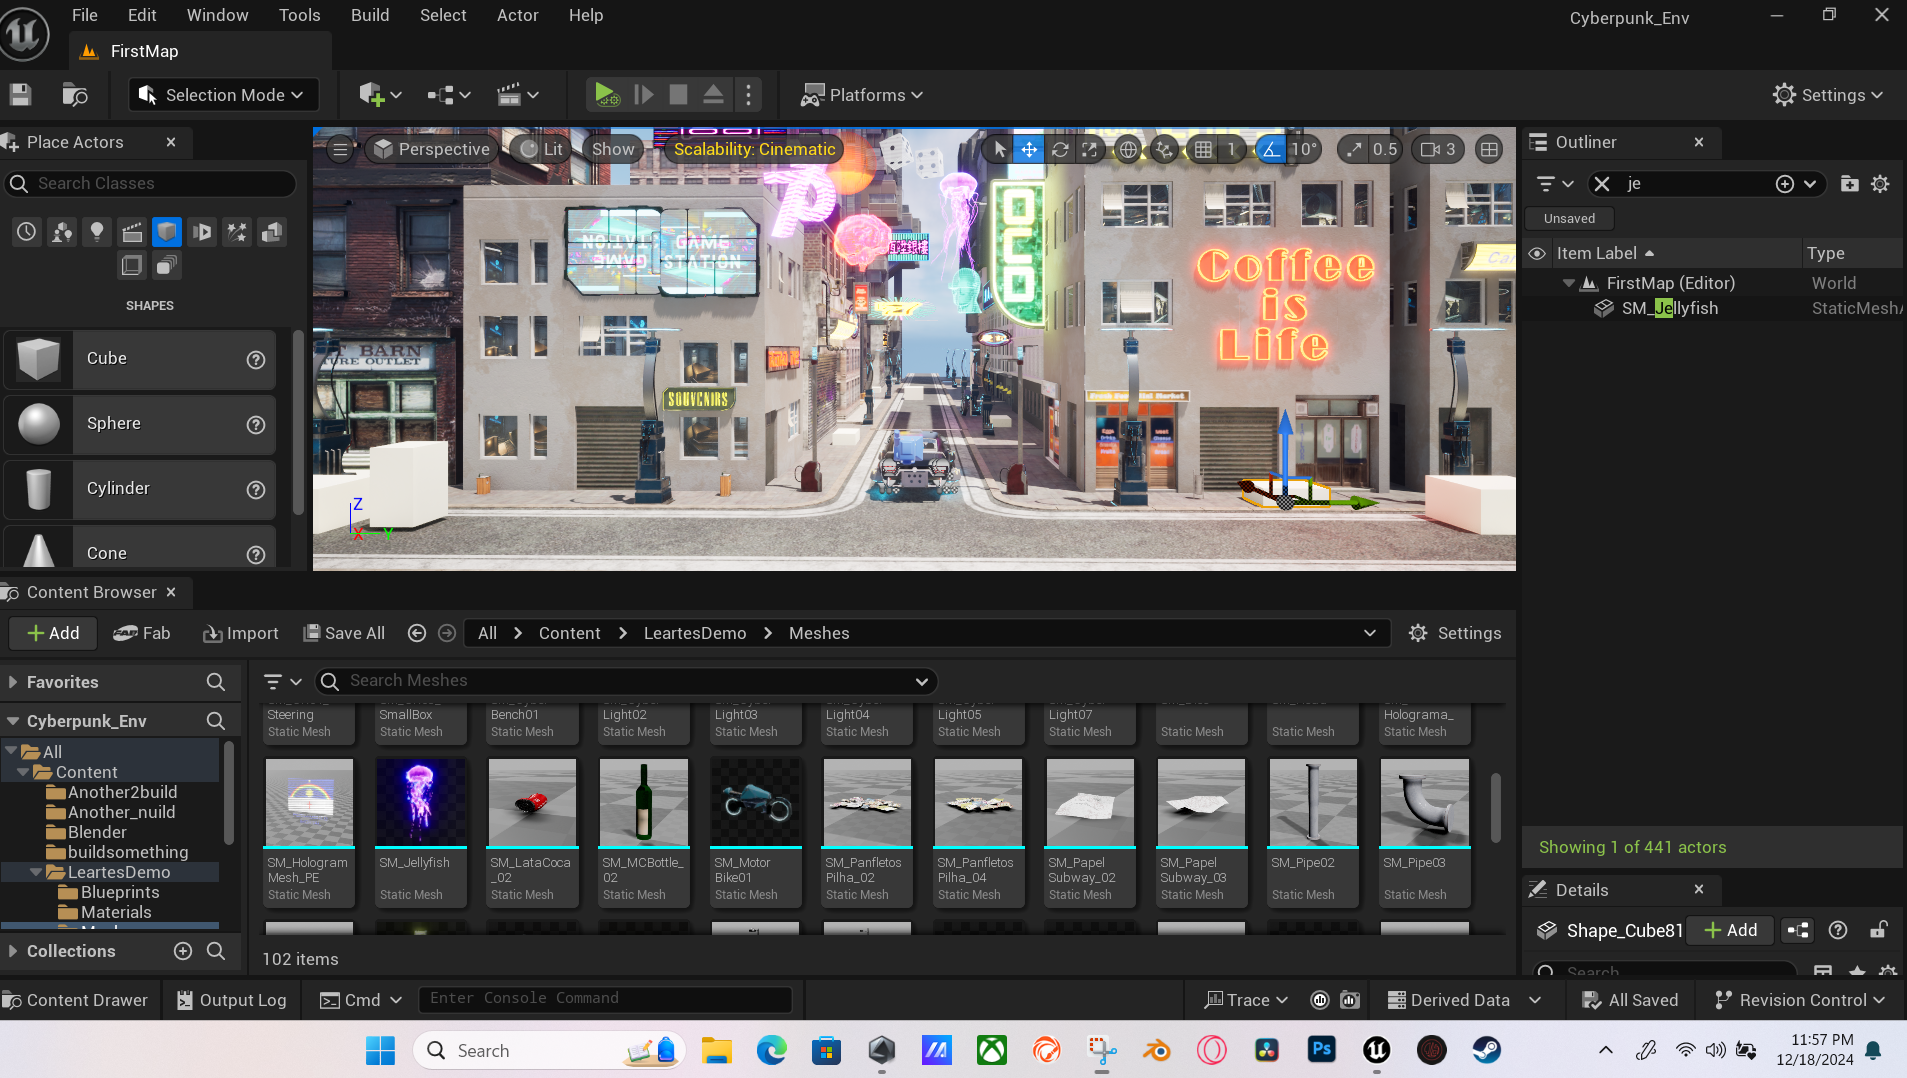The image size is (1907, 1078).
Task: Switch to the FirstMap tab
Action: coord(144,51)
